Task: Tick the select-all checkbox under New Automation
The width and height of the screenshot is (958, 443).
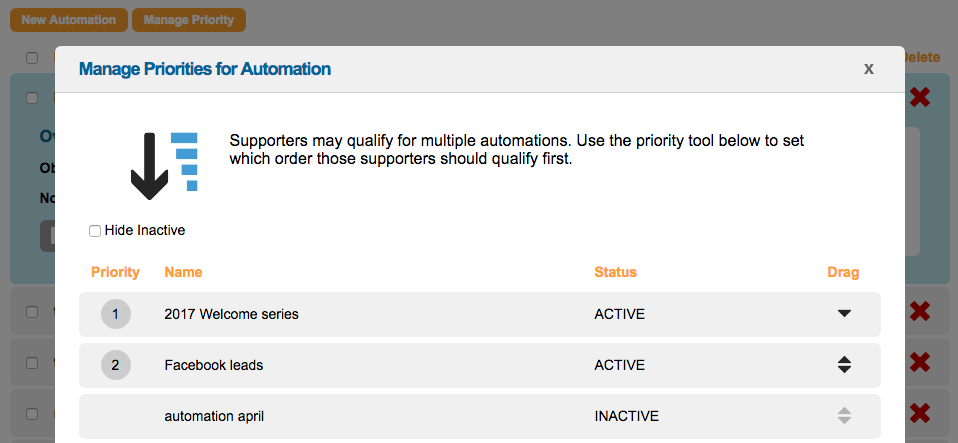Action: tap(32, 57)
